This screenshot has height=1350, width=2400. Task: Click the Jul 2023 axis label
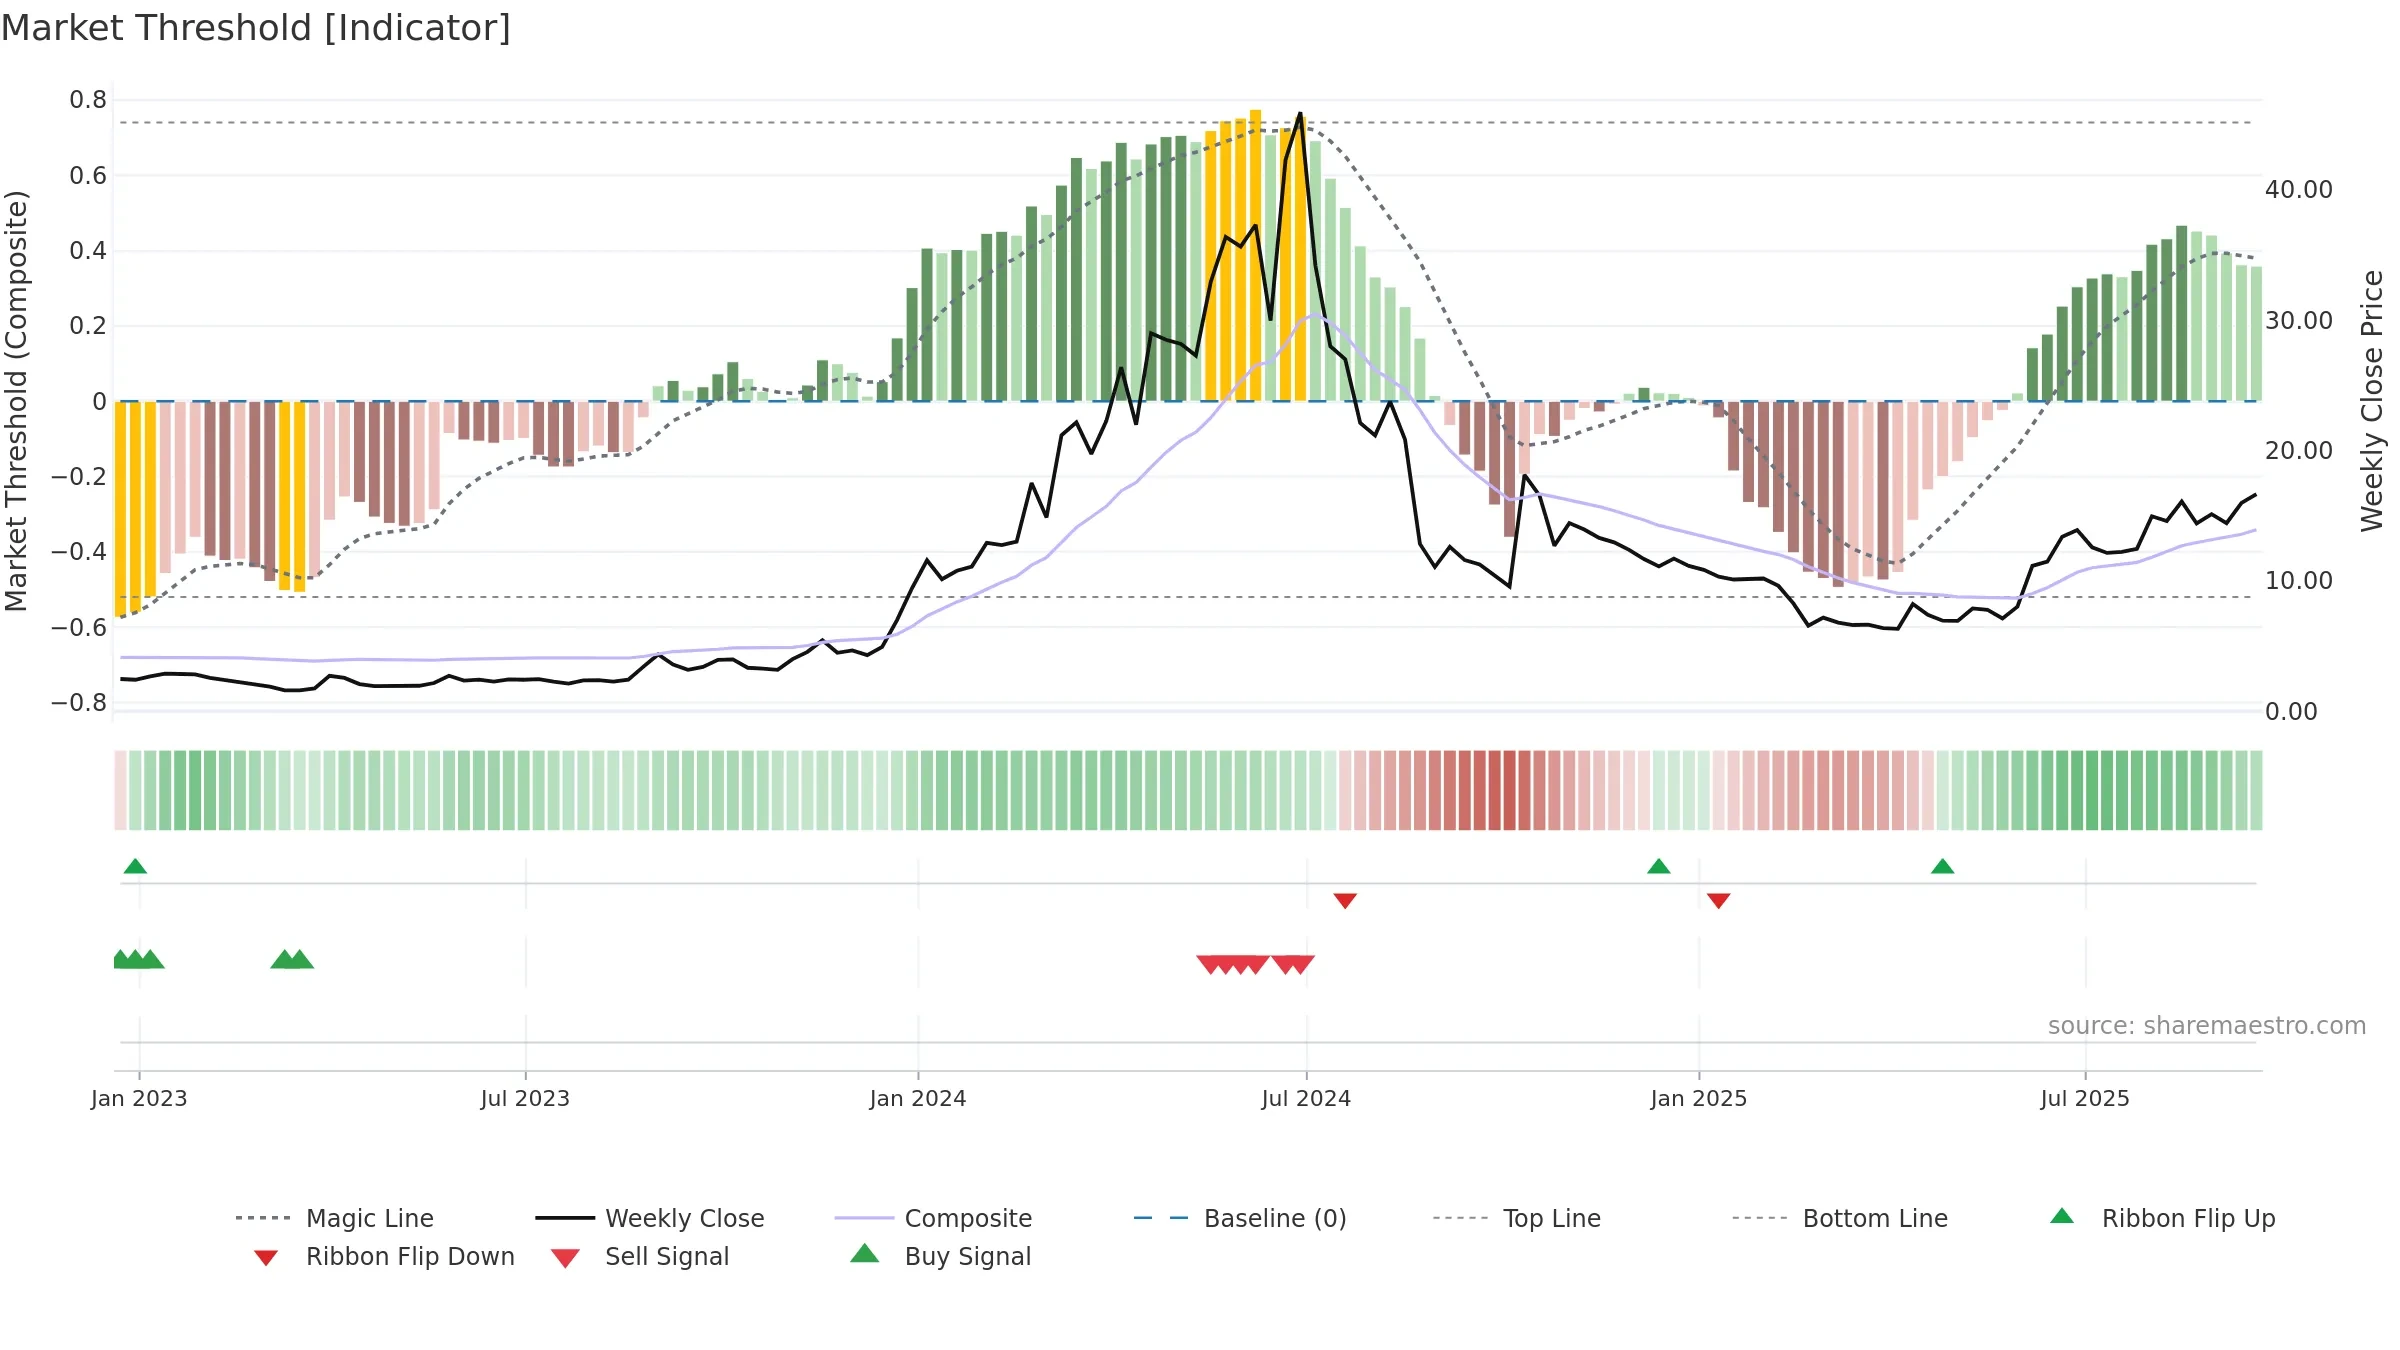[525, 1098]
